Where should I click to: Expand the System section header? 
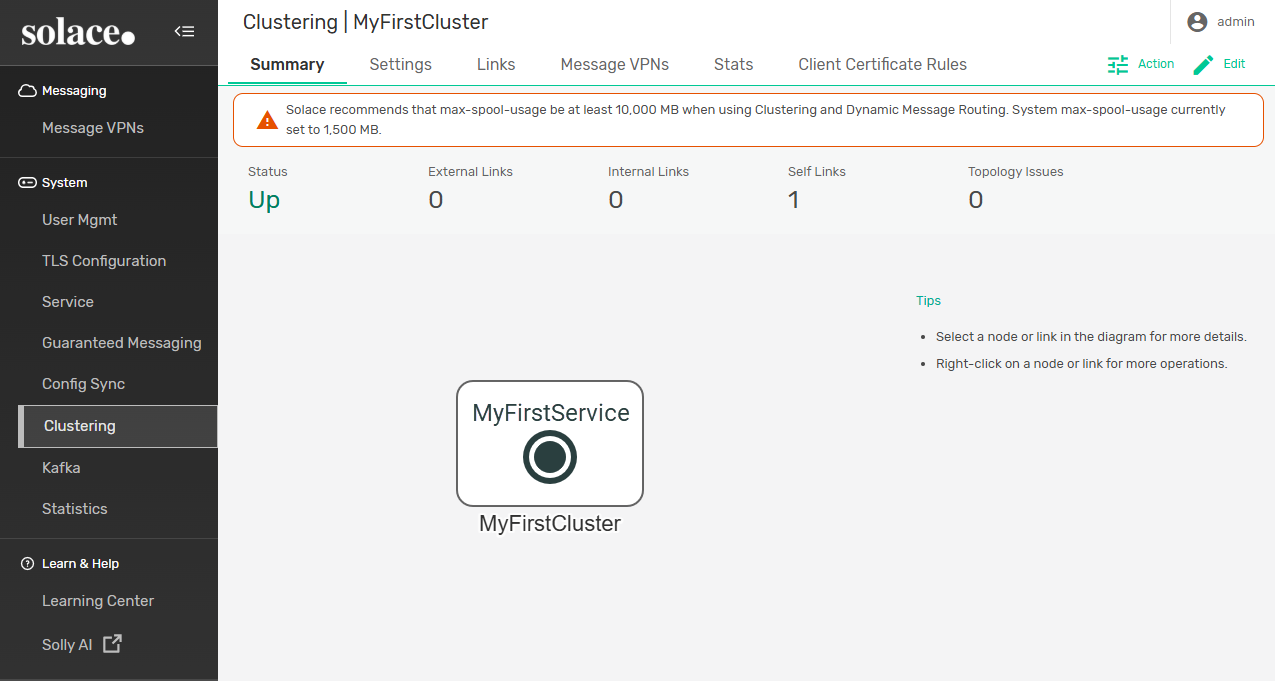(x=64, y=183)
